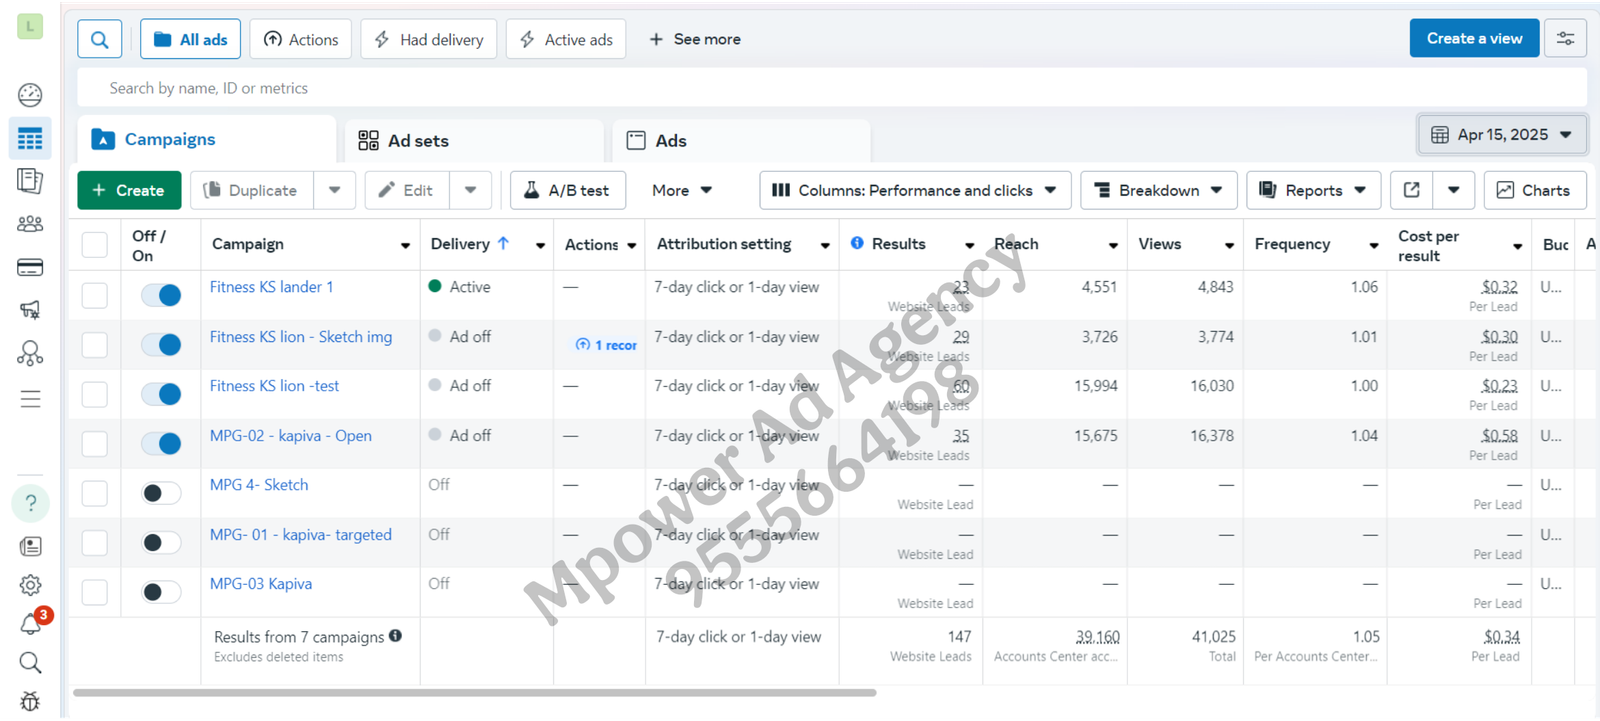Open the Reports dropdown

1313,190
